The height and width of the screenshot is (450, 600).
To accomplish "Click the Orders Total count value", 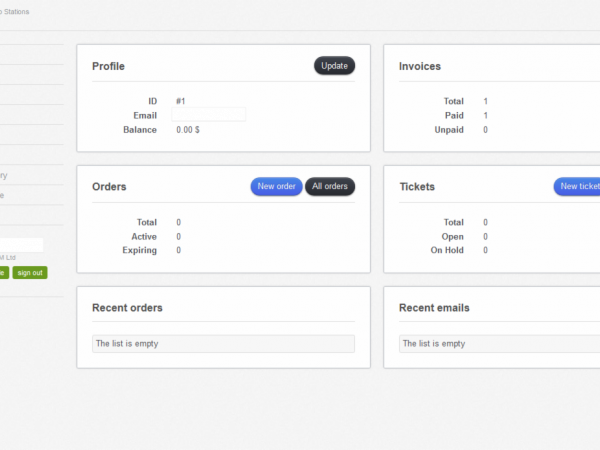I will [179, 222].
